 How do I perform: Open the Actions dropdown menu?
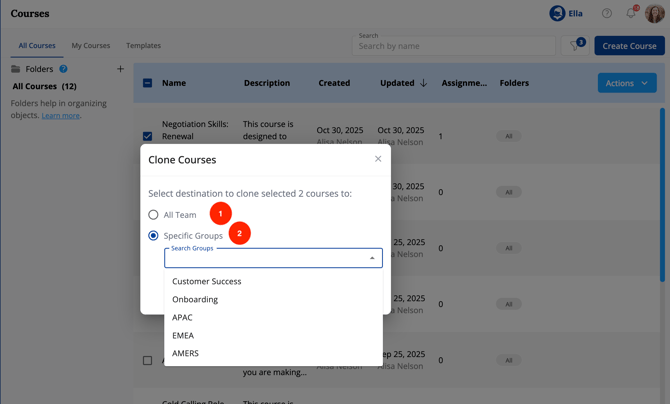[x=627, y=83]
